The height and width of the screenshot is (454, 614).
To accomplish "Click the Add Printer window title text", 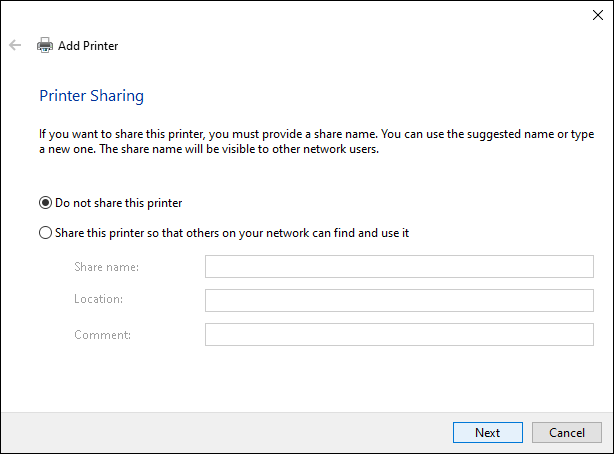I will tap(88, 46).
